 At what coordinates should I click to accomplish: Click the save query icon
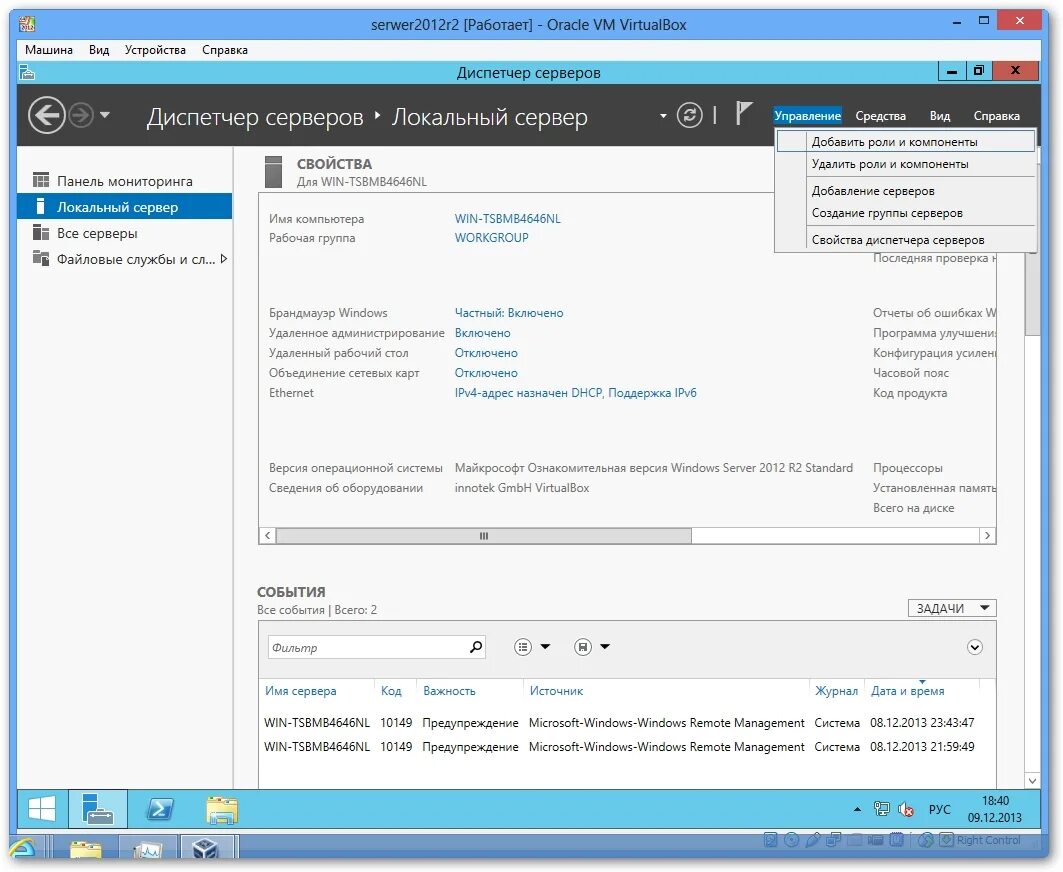coord(582,647)
